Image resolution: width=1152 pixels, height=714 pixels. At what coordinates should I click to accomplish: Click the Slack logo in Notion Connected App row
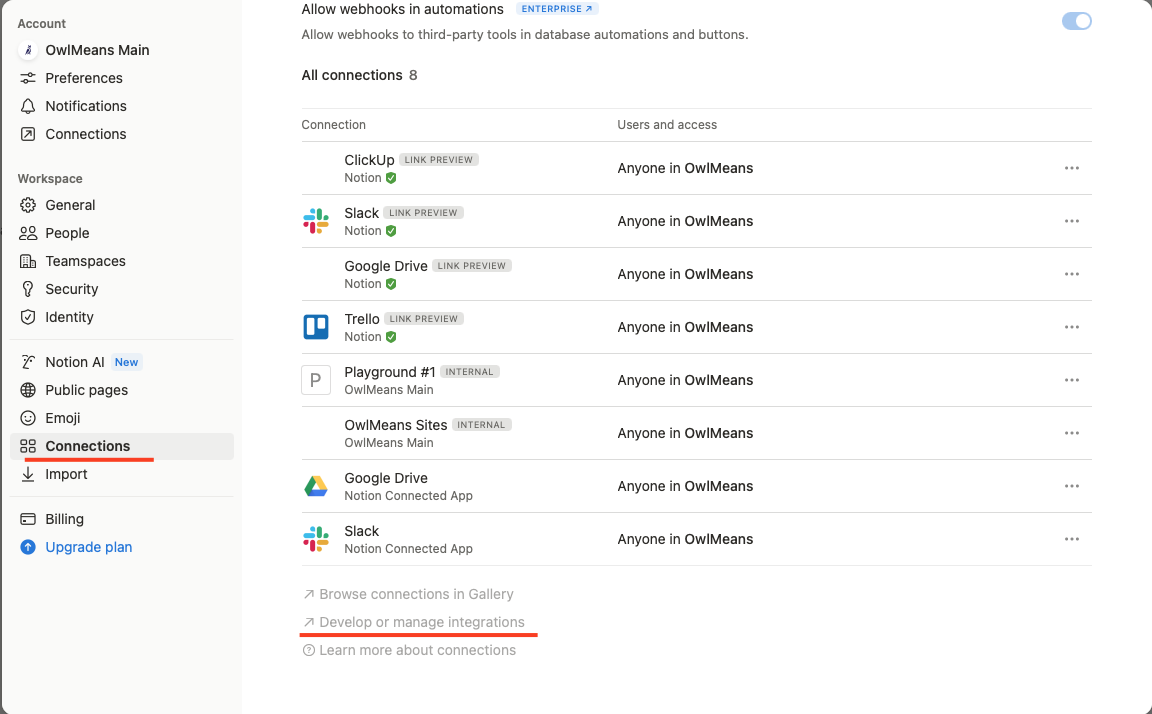316,539
